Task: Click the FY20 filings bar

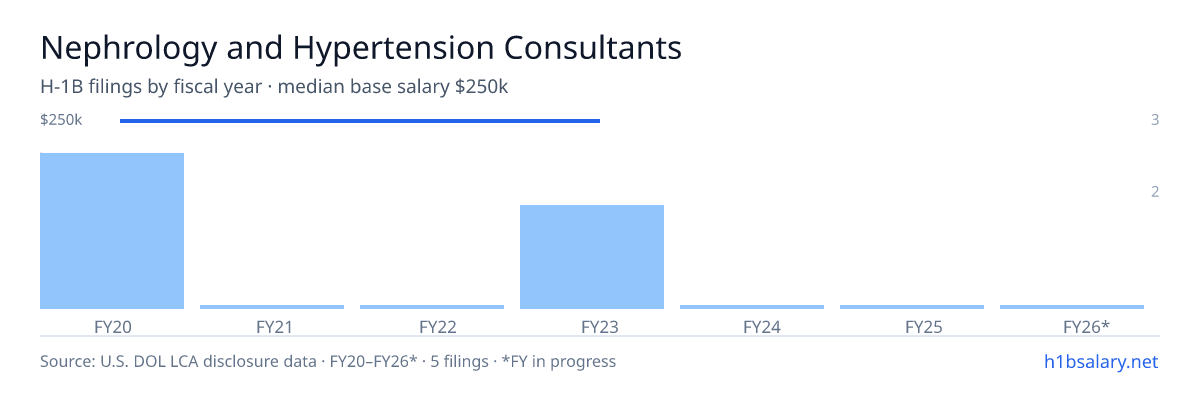Action: [x=112, y=231]
